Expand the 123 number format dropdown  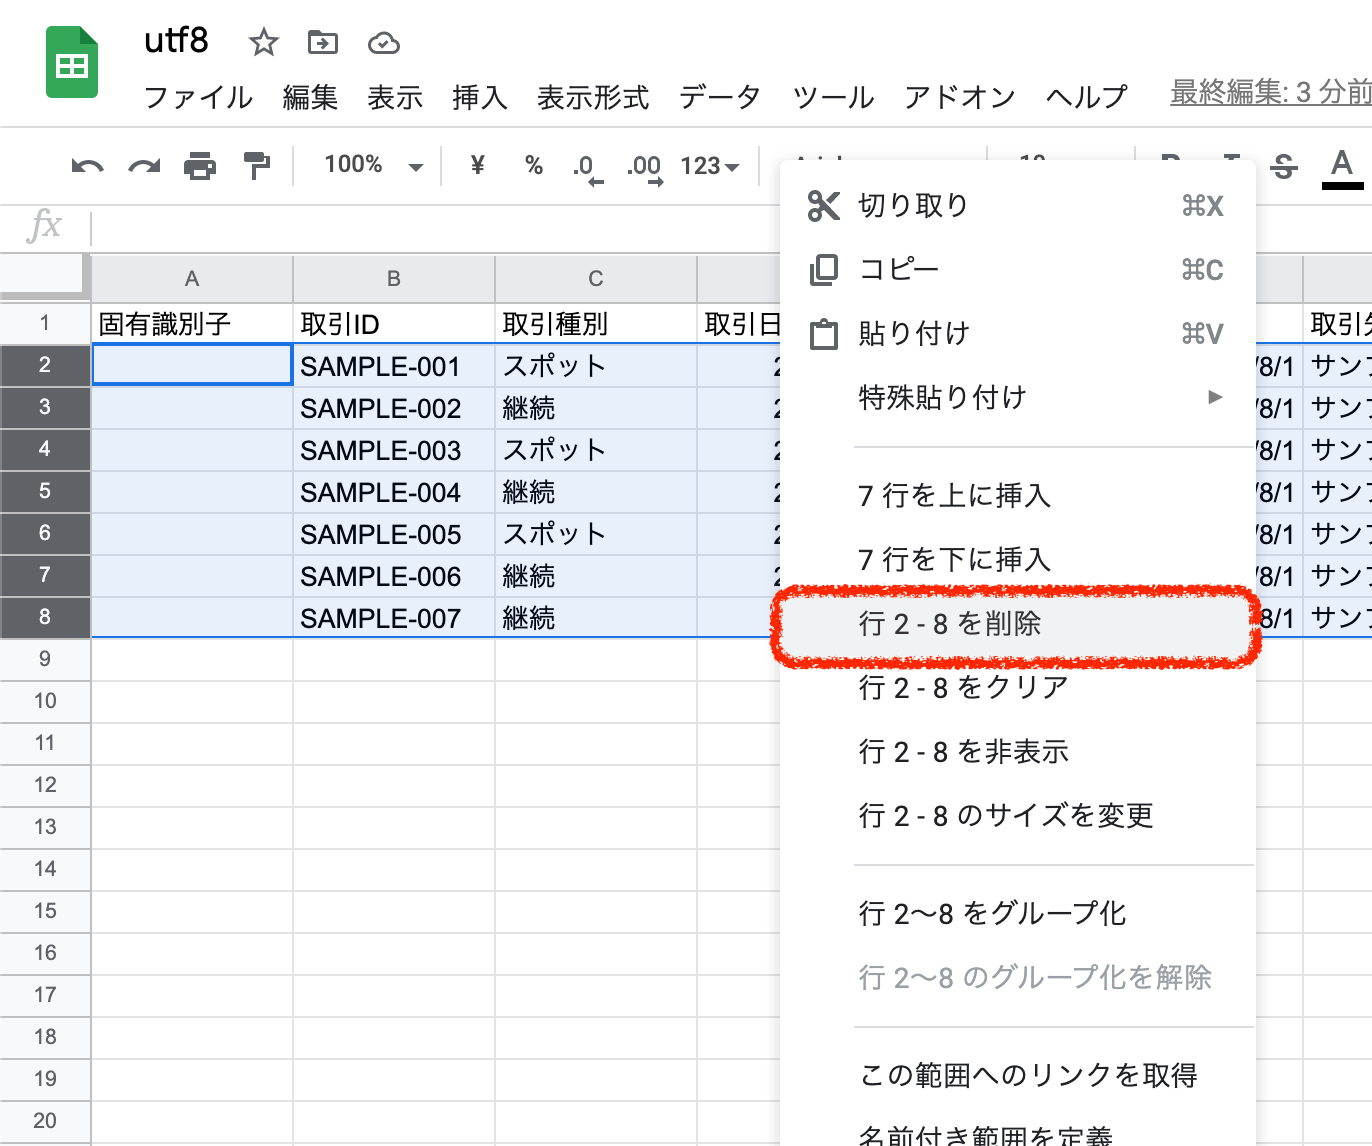point(709,166)
